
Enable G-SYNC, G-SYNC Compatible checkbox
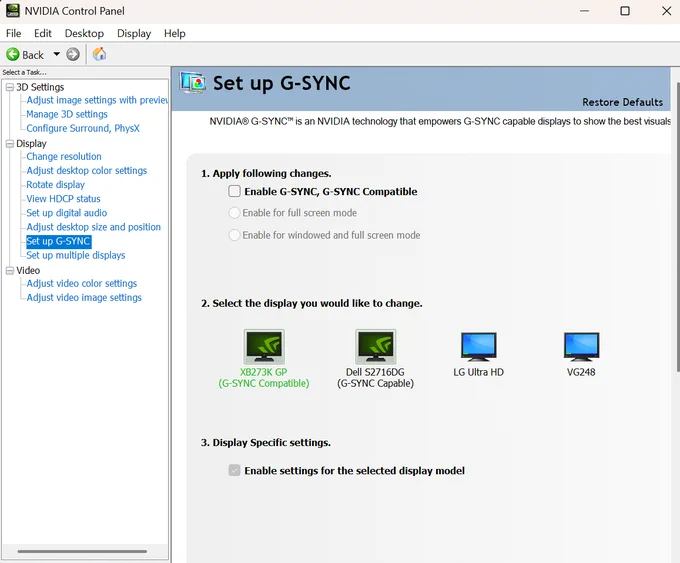[234, 191]
